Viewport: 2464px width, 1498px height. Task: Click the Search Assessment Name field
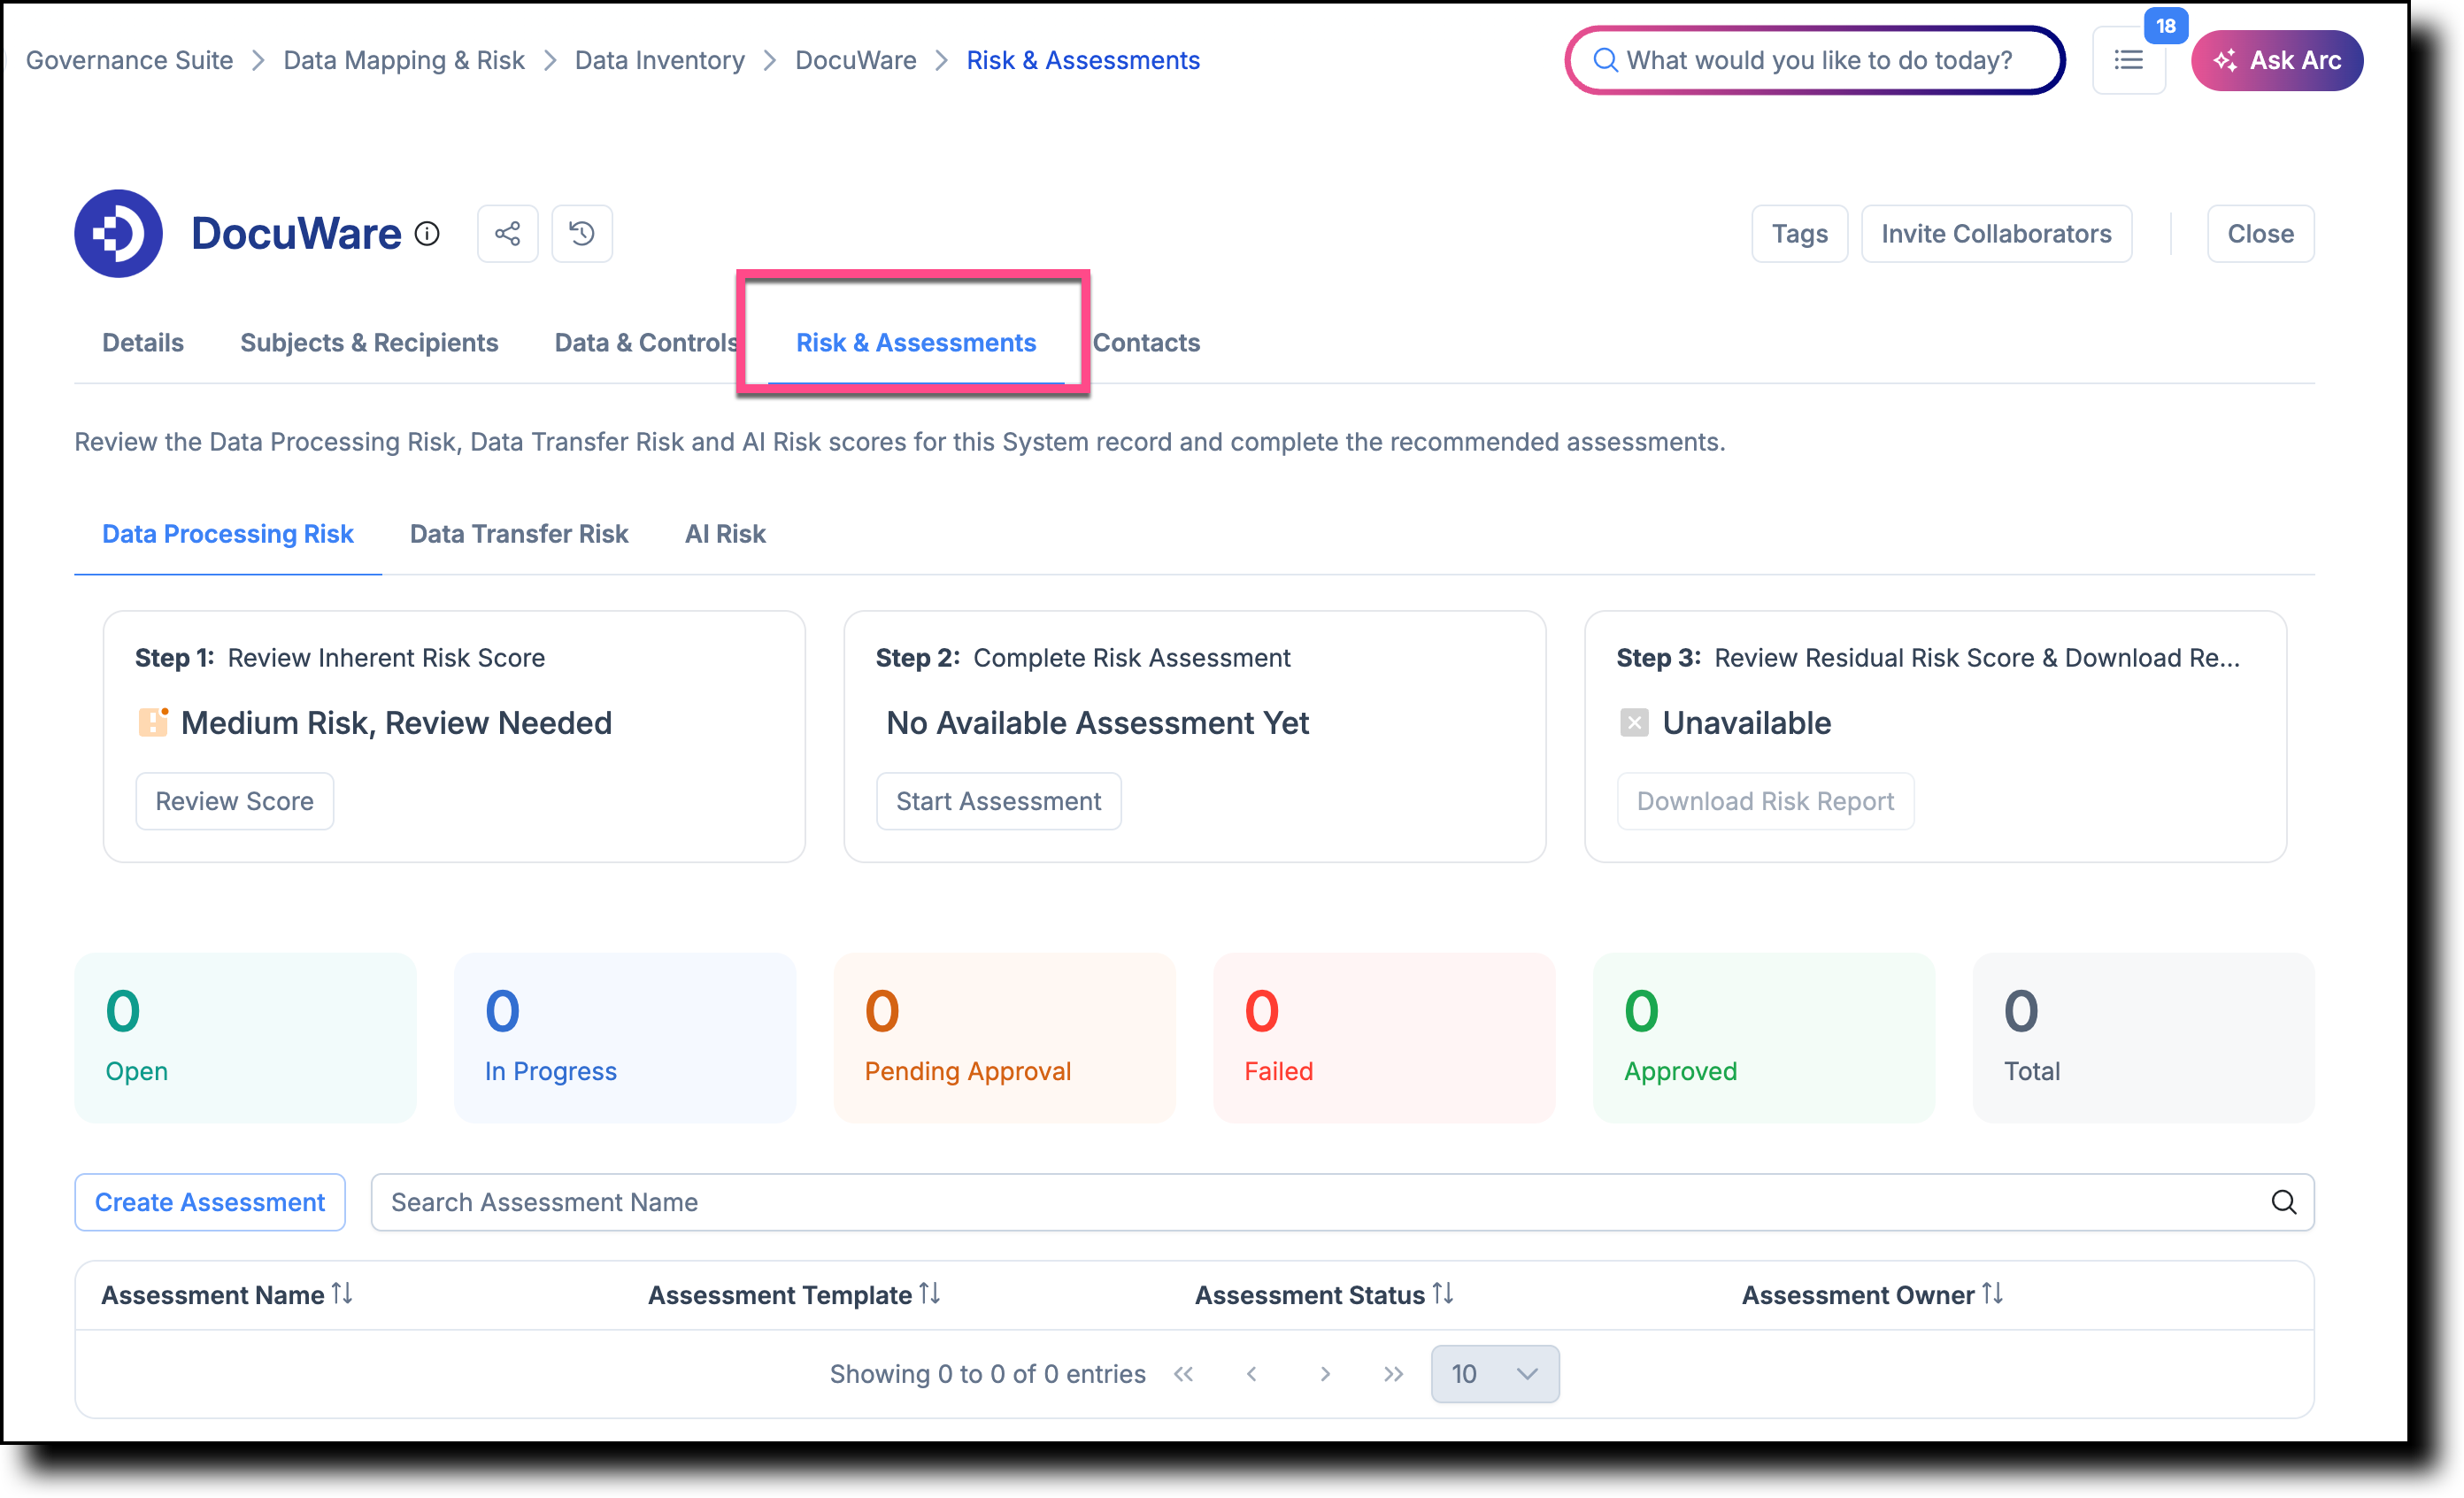(x=1342, y=1202)
